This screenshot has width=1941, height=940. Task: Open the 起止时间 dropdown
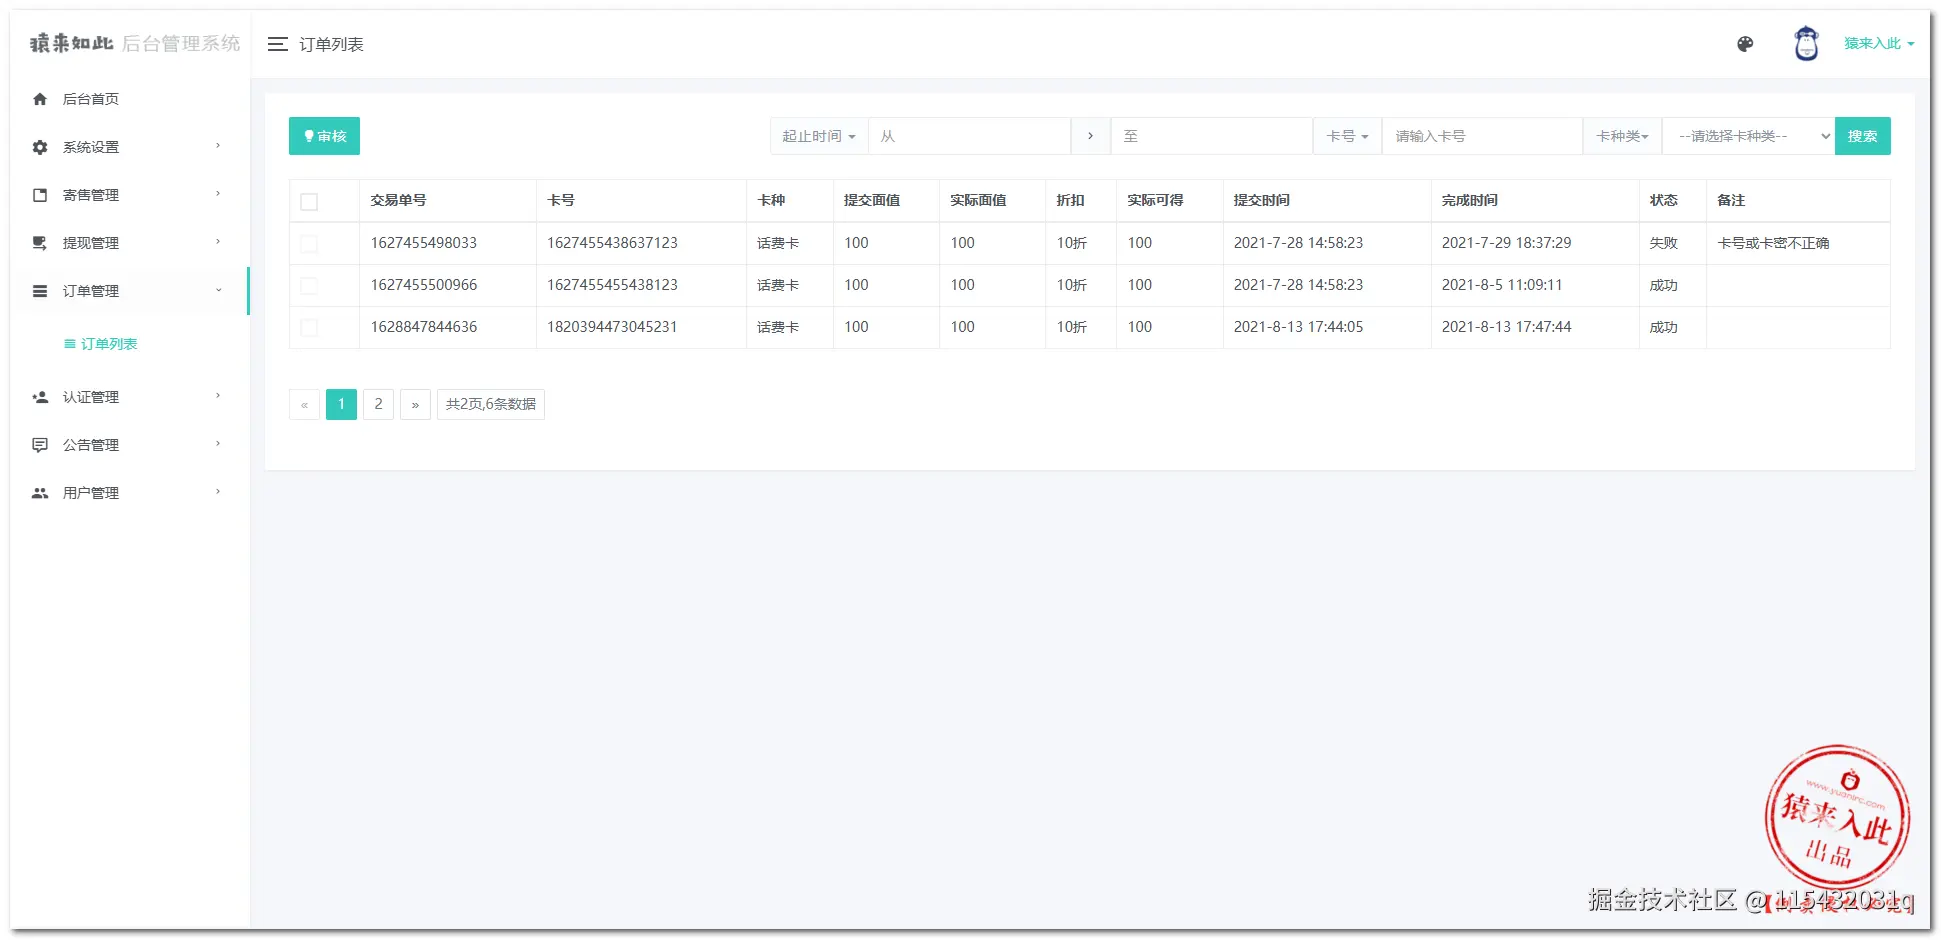[819, 136]
